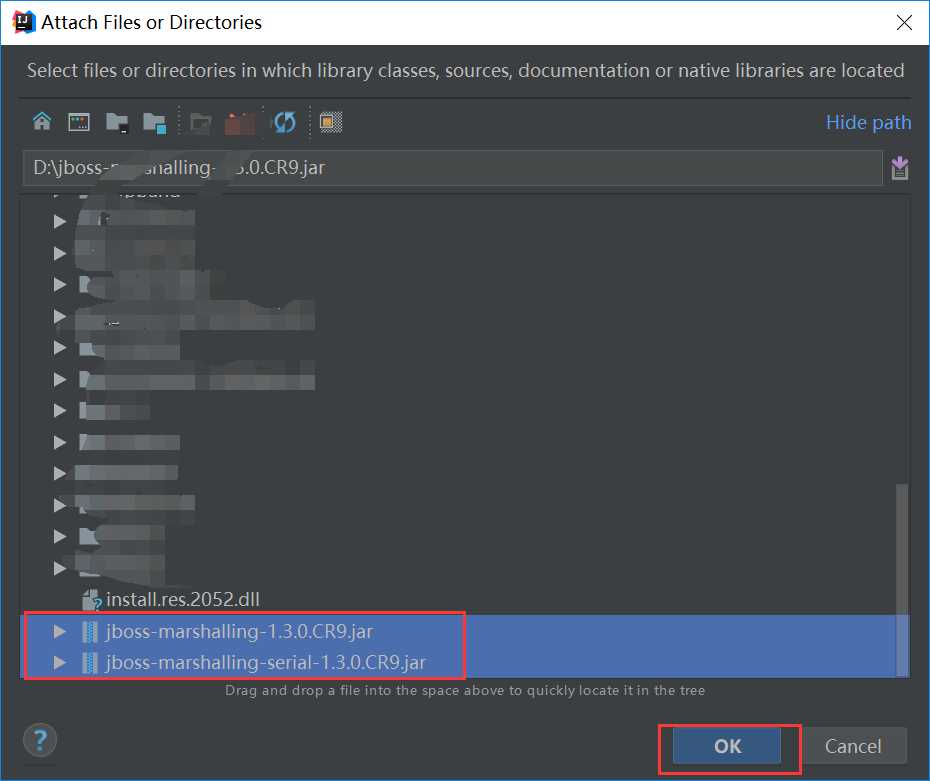Click the IntelliJ IDEA logo in the title bar
The height and width of the screenshot is (781, 930).
coord(24,22)
